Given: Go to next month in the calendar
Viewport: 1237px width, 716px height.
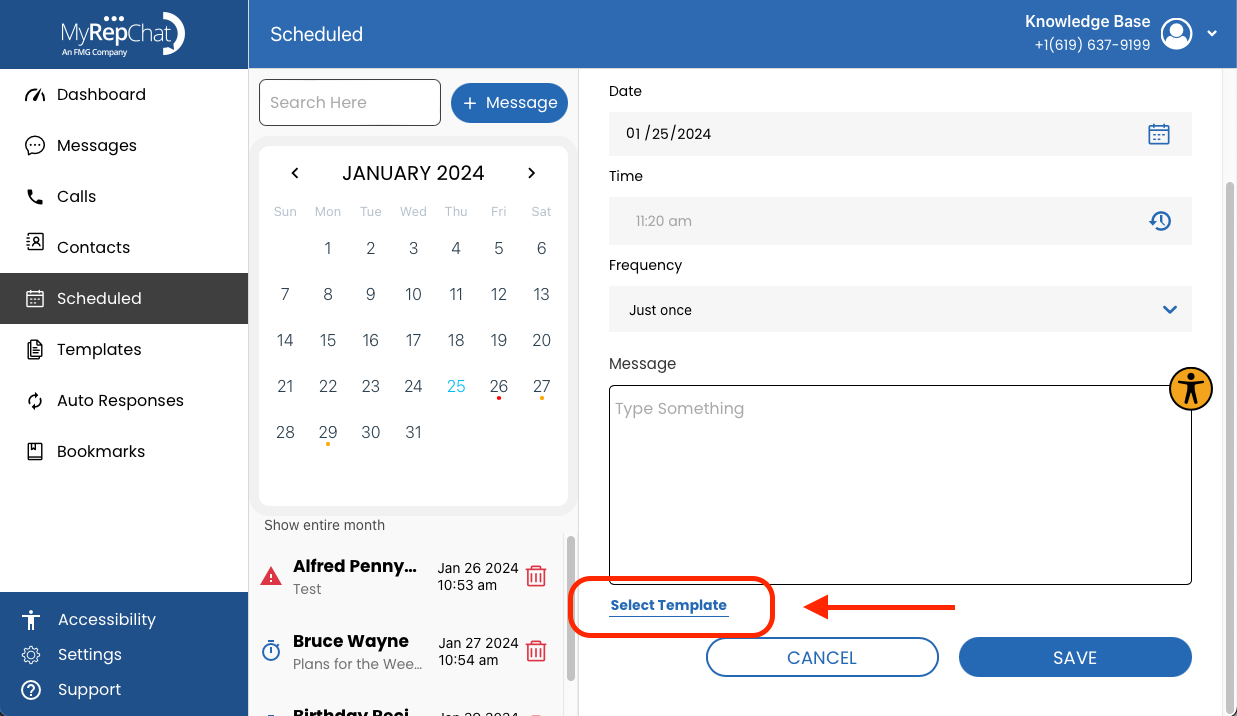Looking at the screenshot, I should click(x=532, y=172).
